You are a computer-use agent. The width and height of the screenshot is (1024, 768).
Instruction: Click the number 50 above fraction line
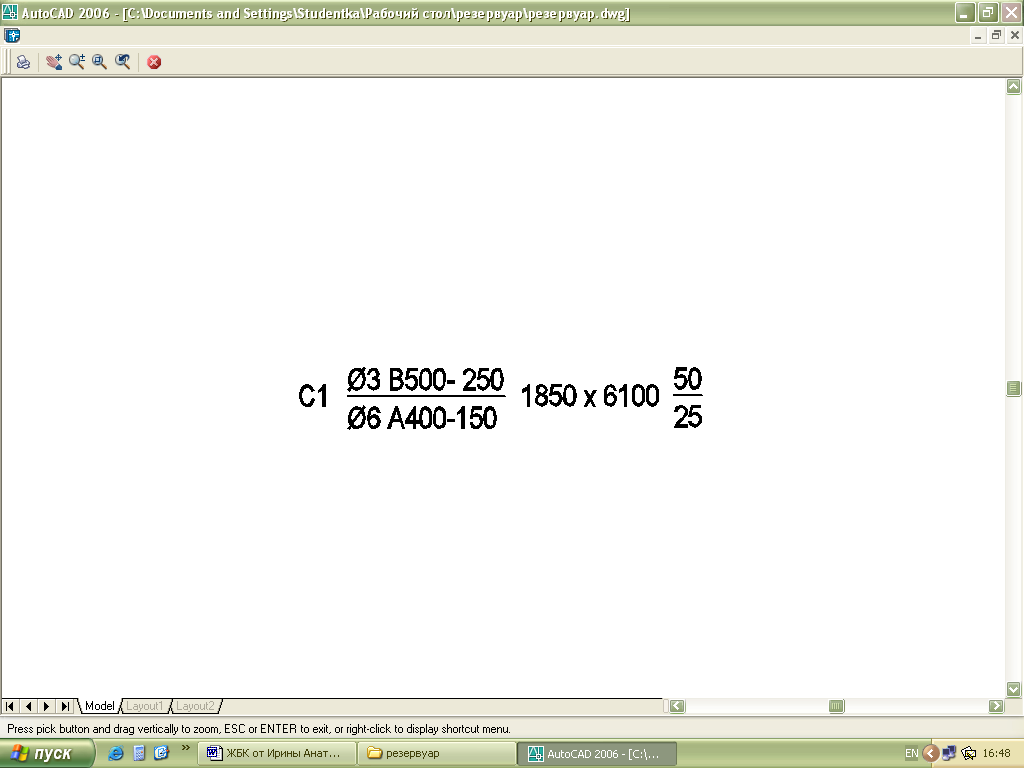(x=688, y=379)
